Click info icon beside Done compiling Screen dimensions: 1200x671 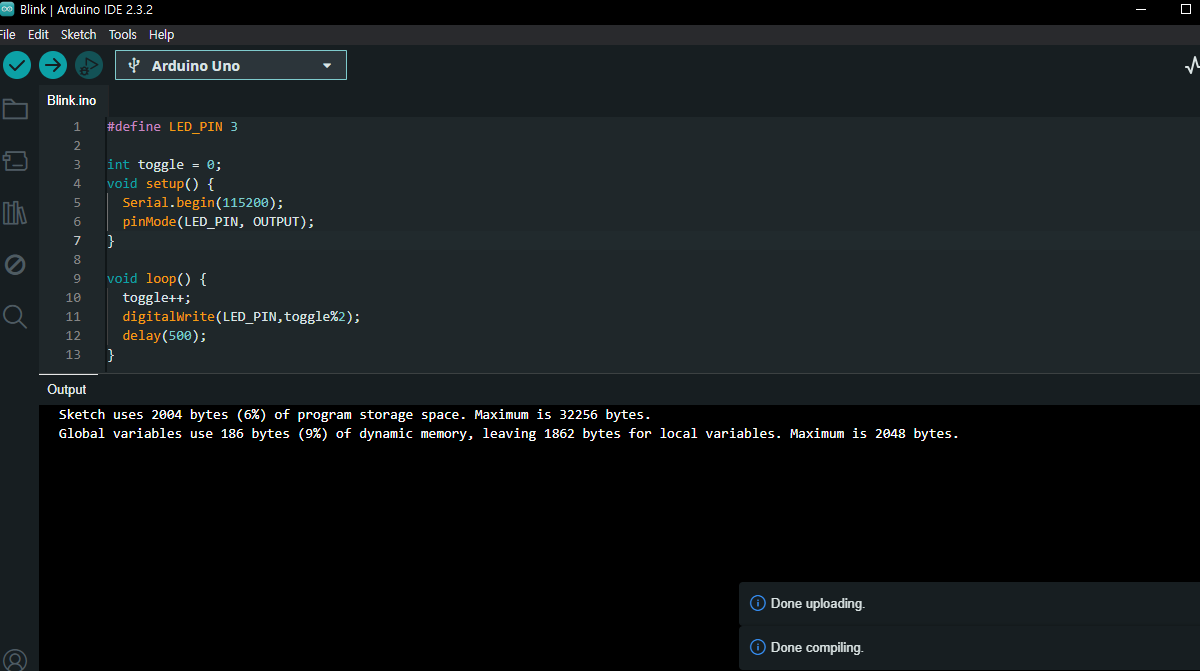coord(757,648)
